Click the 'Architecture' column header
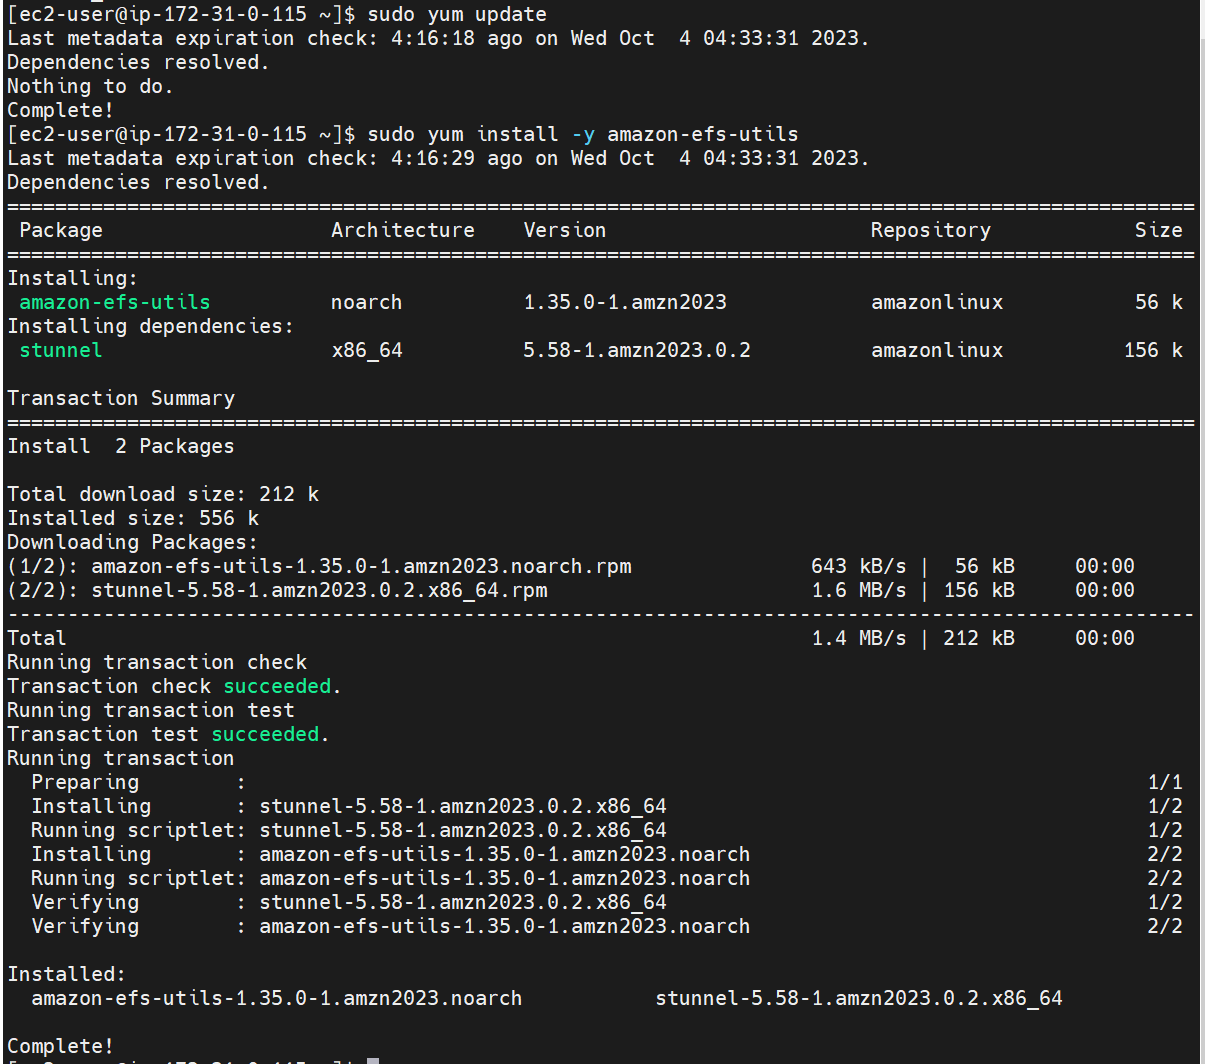Screen dimensions: 1205x1064 click(403, 231)
